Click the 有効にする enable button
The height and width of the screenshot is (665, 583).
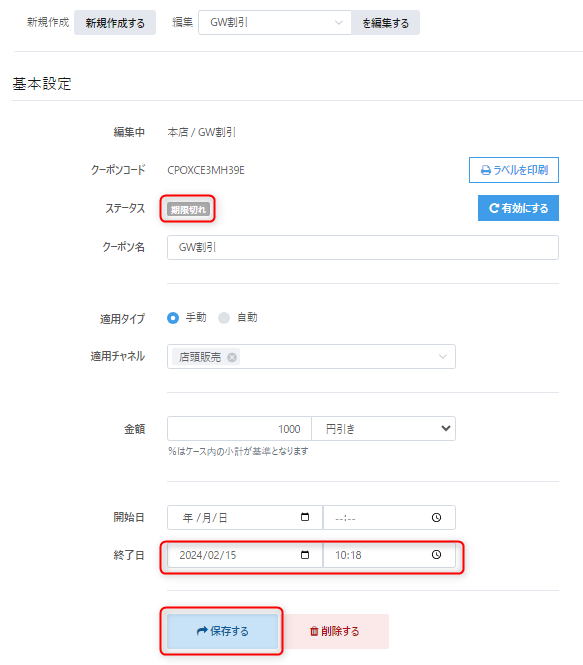point(518,208)
